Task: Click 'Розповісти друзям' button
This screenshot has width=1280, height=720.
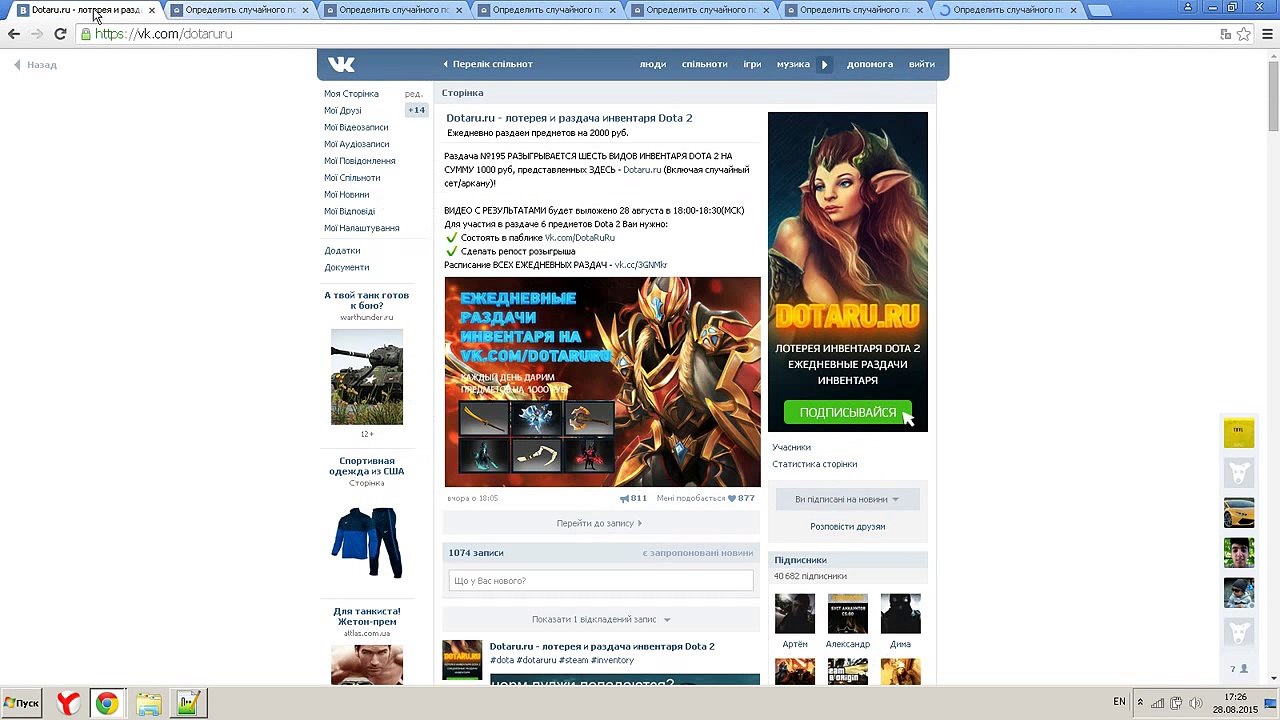Action: click(x=847, y=527)
